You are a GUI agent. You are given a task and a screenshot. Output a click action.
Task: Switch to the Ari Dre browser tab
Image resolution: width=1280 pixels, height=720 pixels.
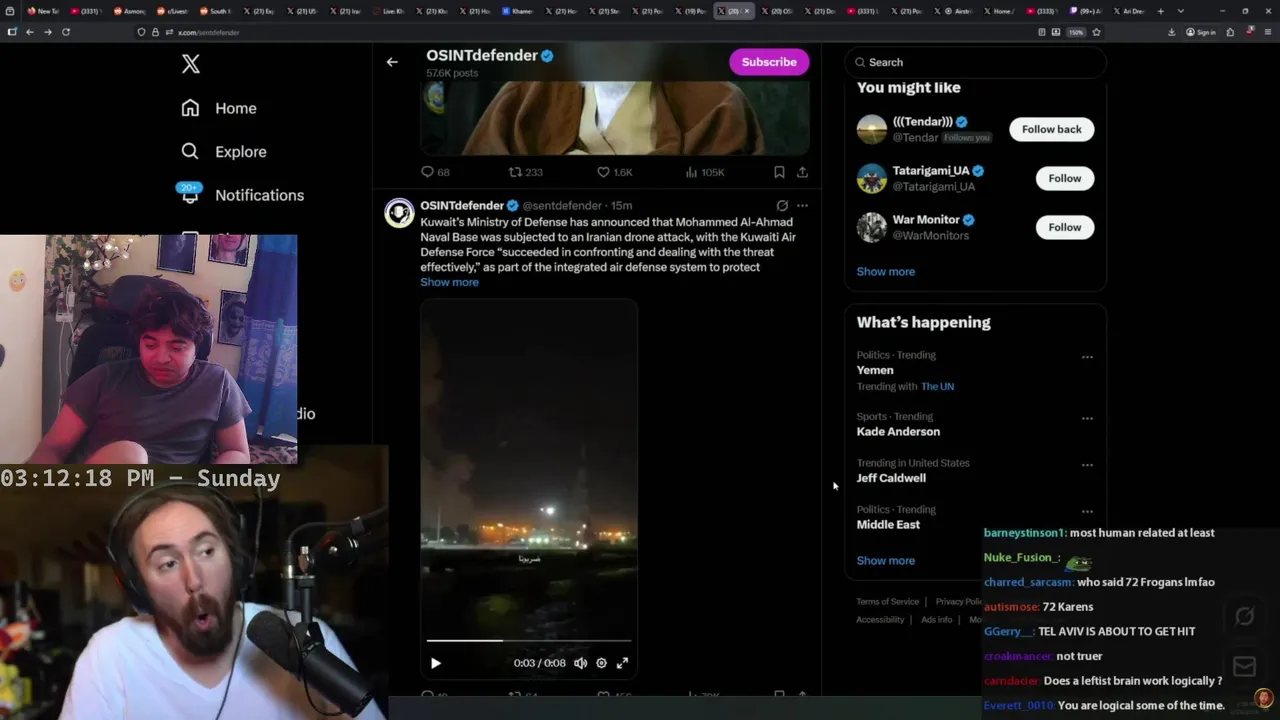[1129, 11]
